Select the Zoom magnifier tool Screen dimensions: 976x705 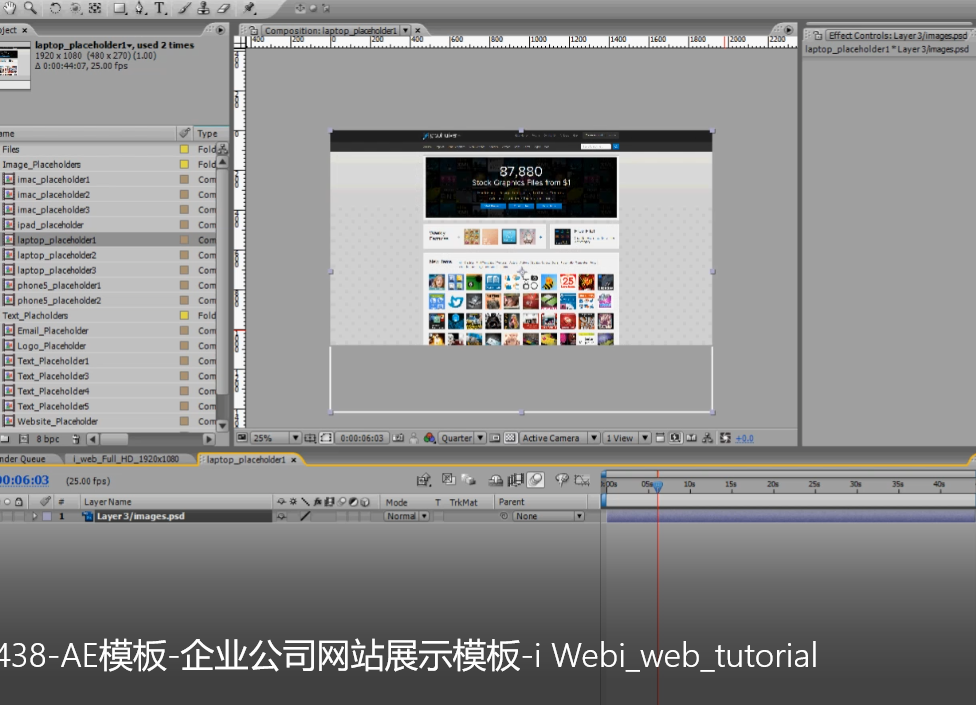(x=30, y=7)
